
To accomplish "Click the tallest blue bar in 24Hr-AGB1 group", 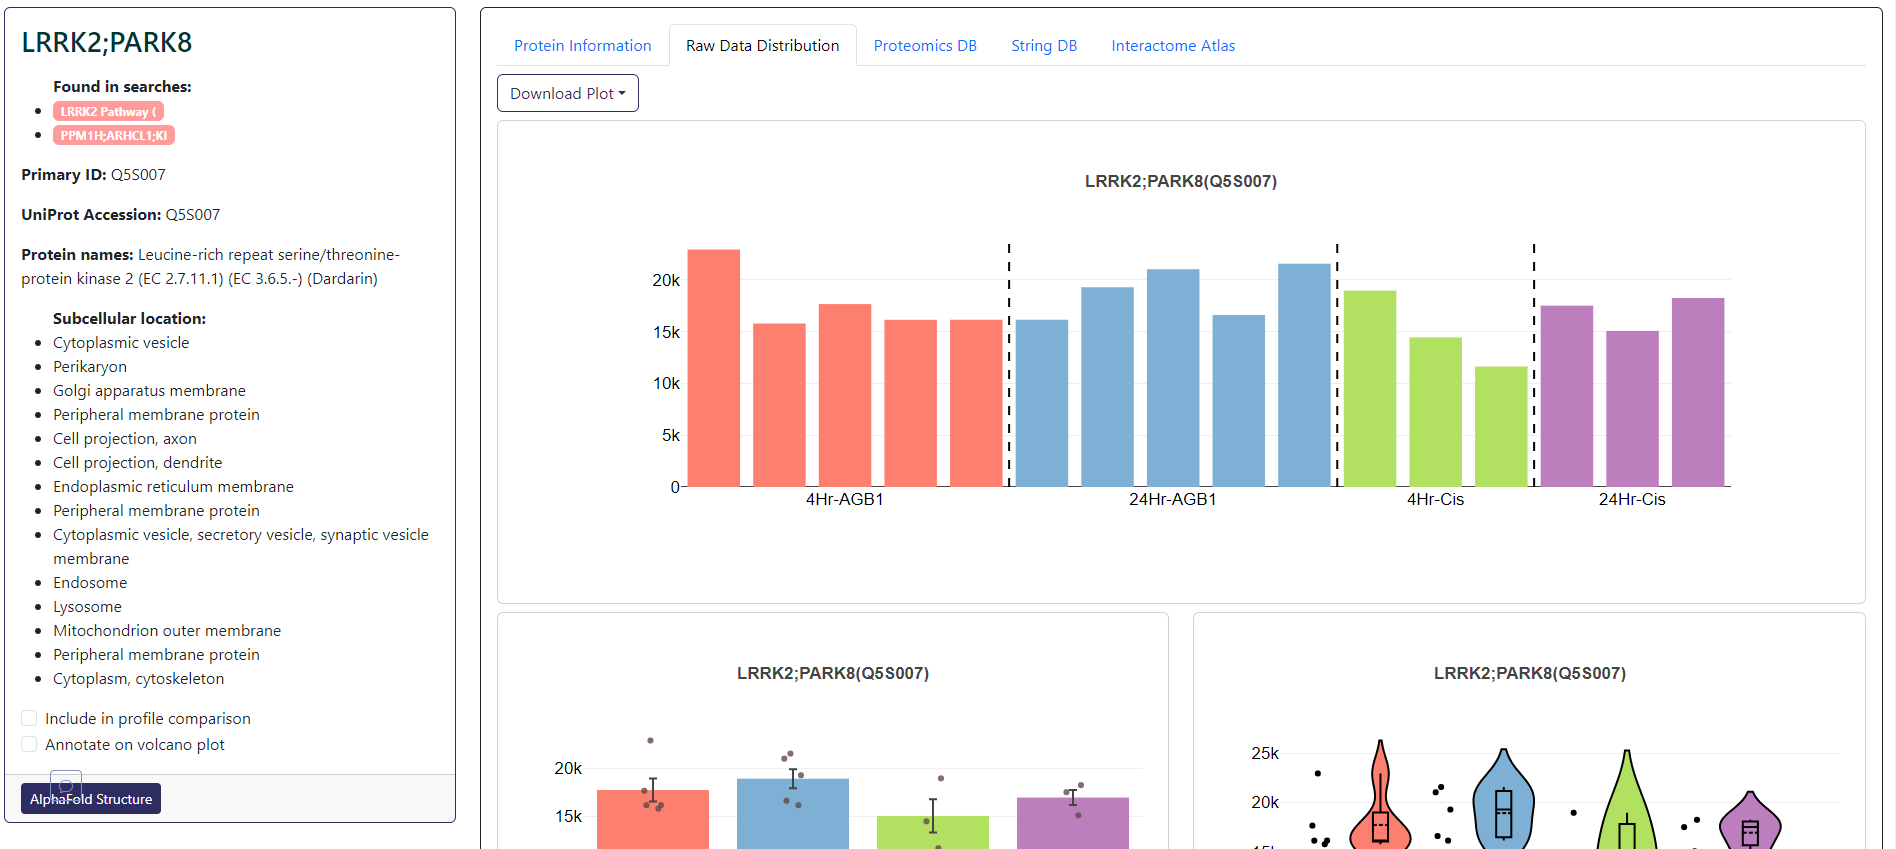I will pyautogui.click(x=1304, y=375).
